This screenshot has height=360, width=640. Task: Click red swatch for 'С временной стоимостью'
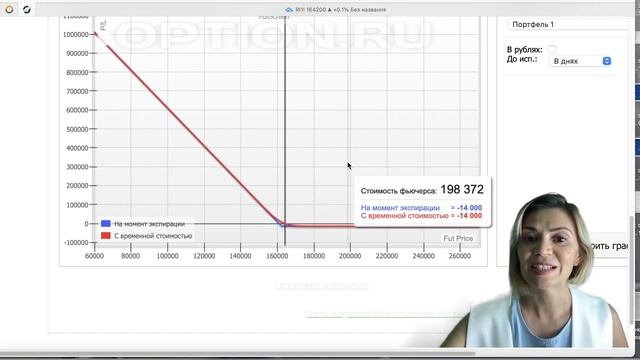pos(106,236)
